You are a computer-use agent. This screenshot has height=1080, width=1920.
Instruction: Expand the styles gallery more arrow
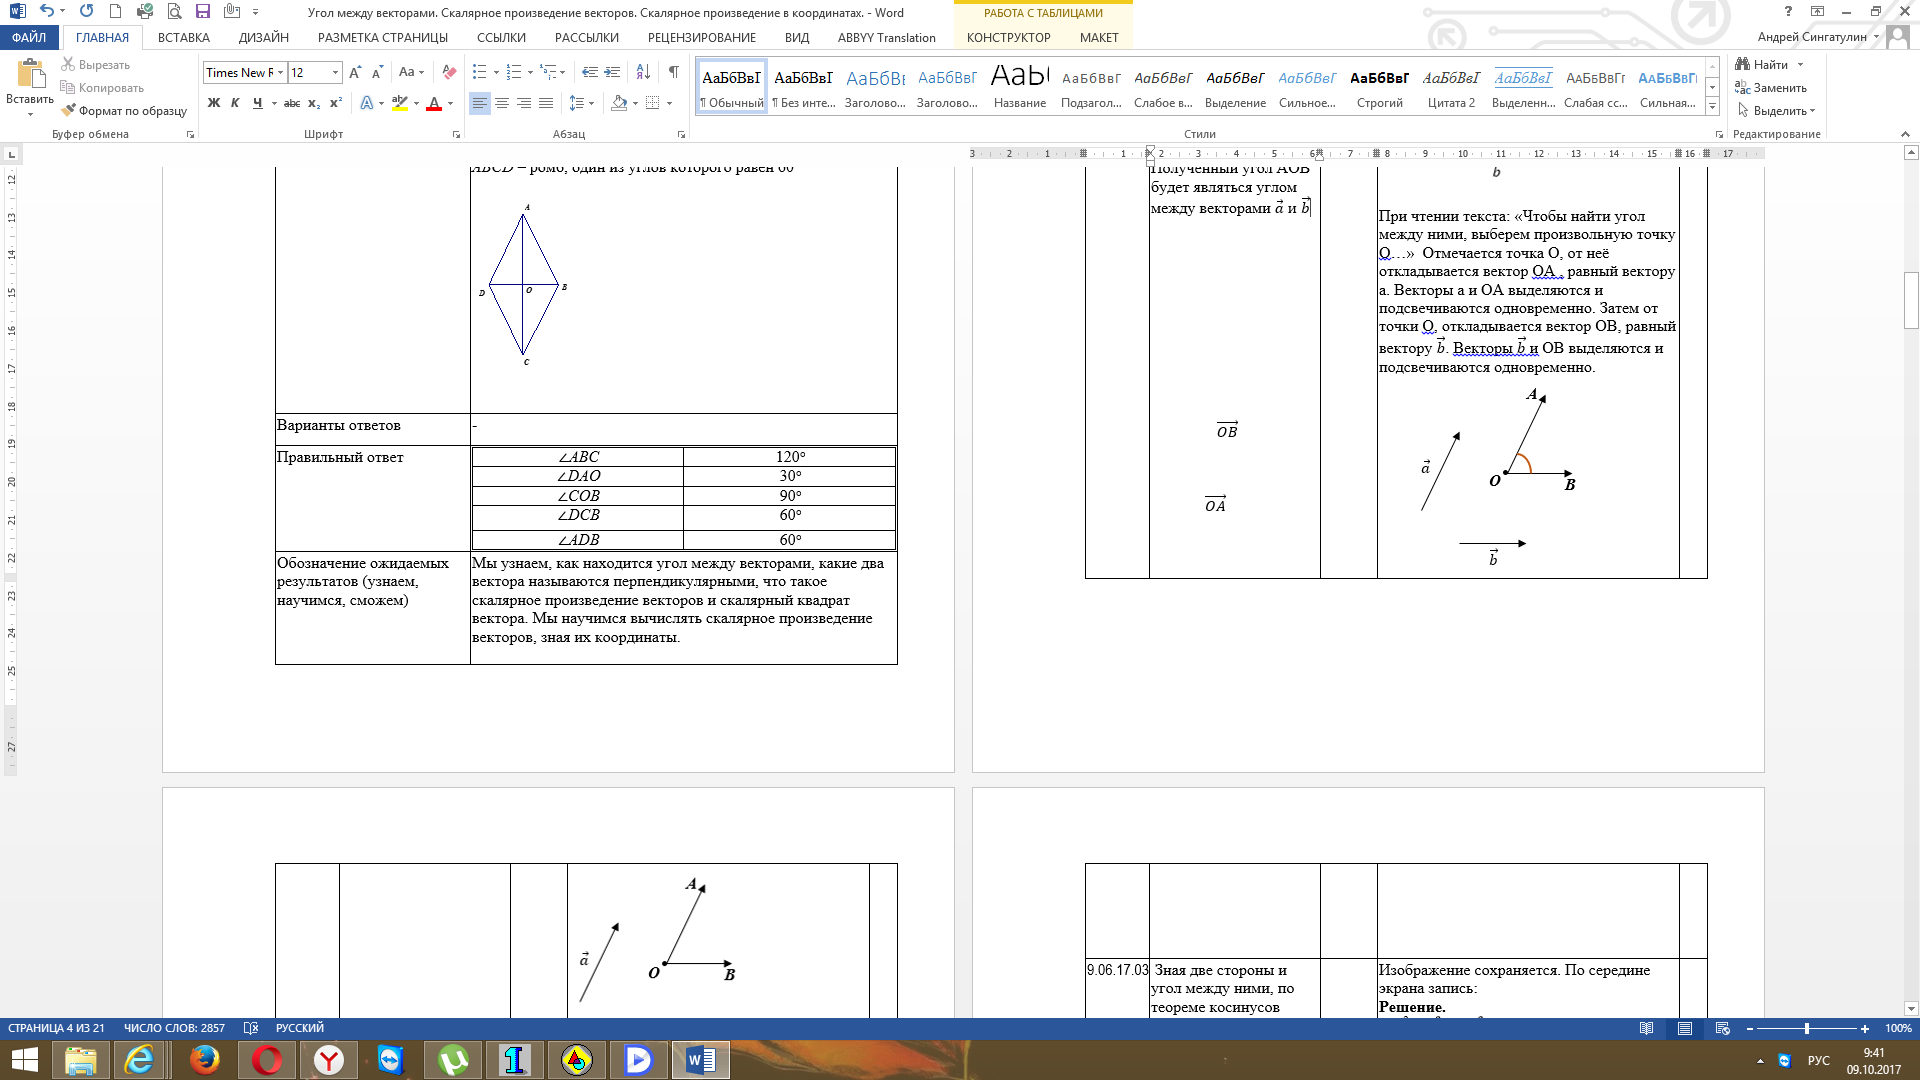coord(1712,107)
